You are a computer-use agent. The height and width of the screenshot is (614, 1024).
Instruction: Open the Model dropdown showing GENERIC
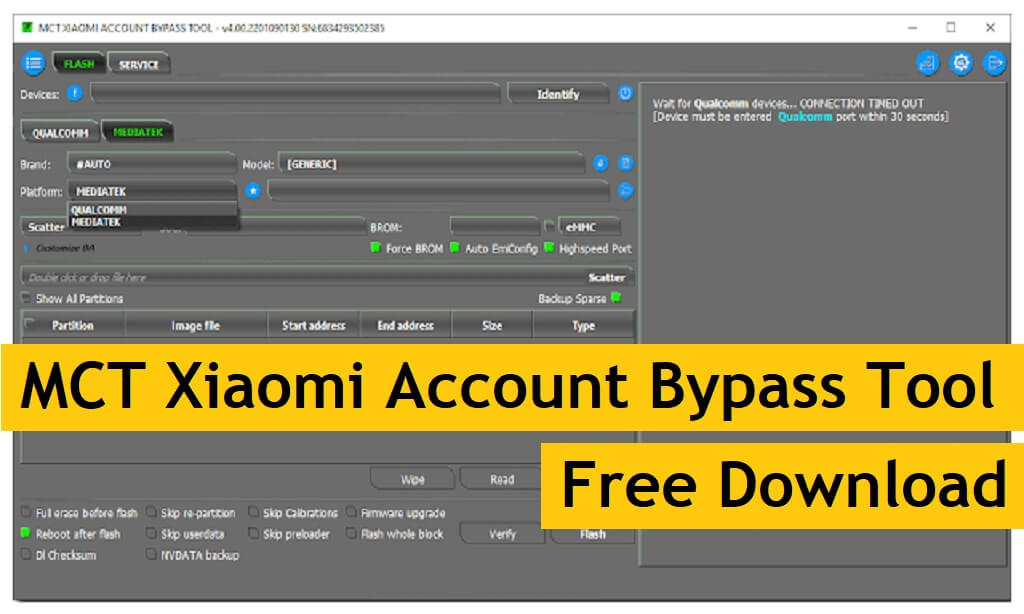pyautogui.click(x=430, y=162)
